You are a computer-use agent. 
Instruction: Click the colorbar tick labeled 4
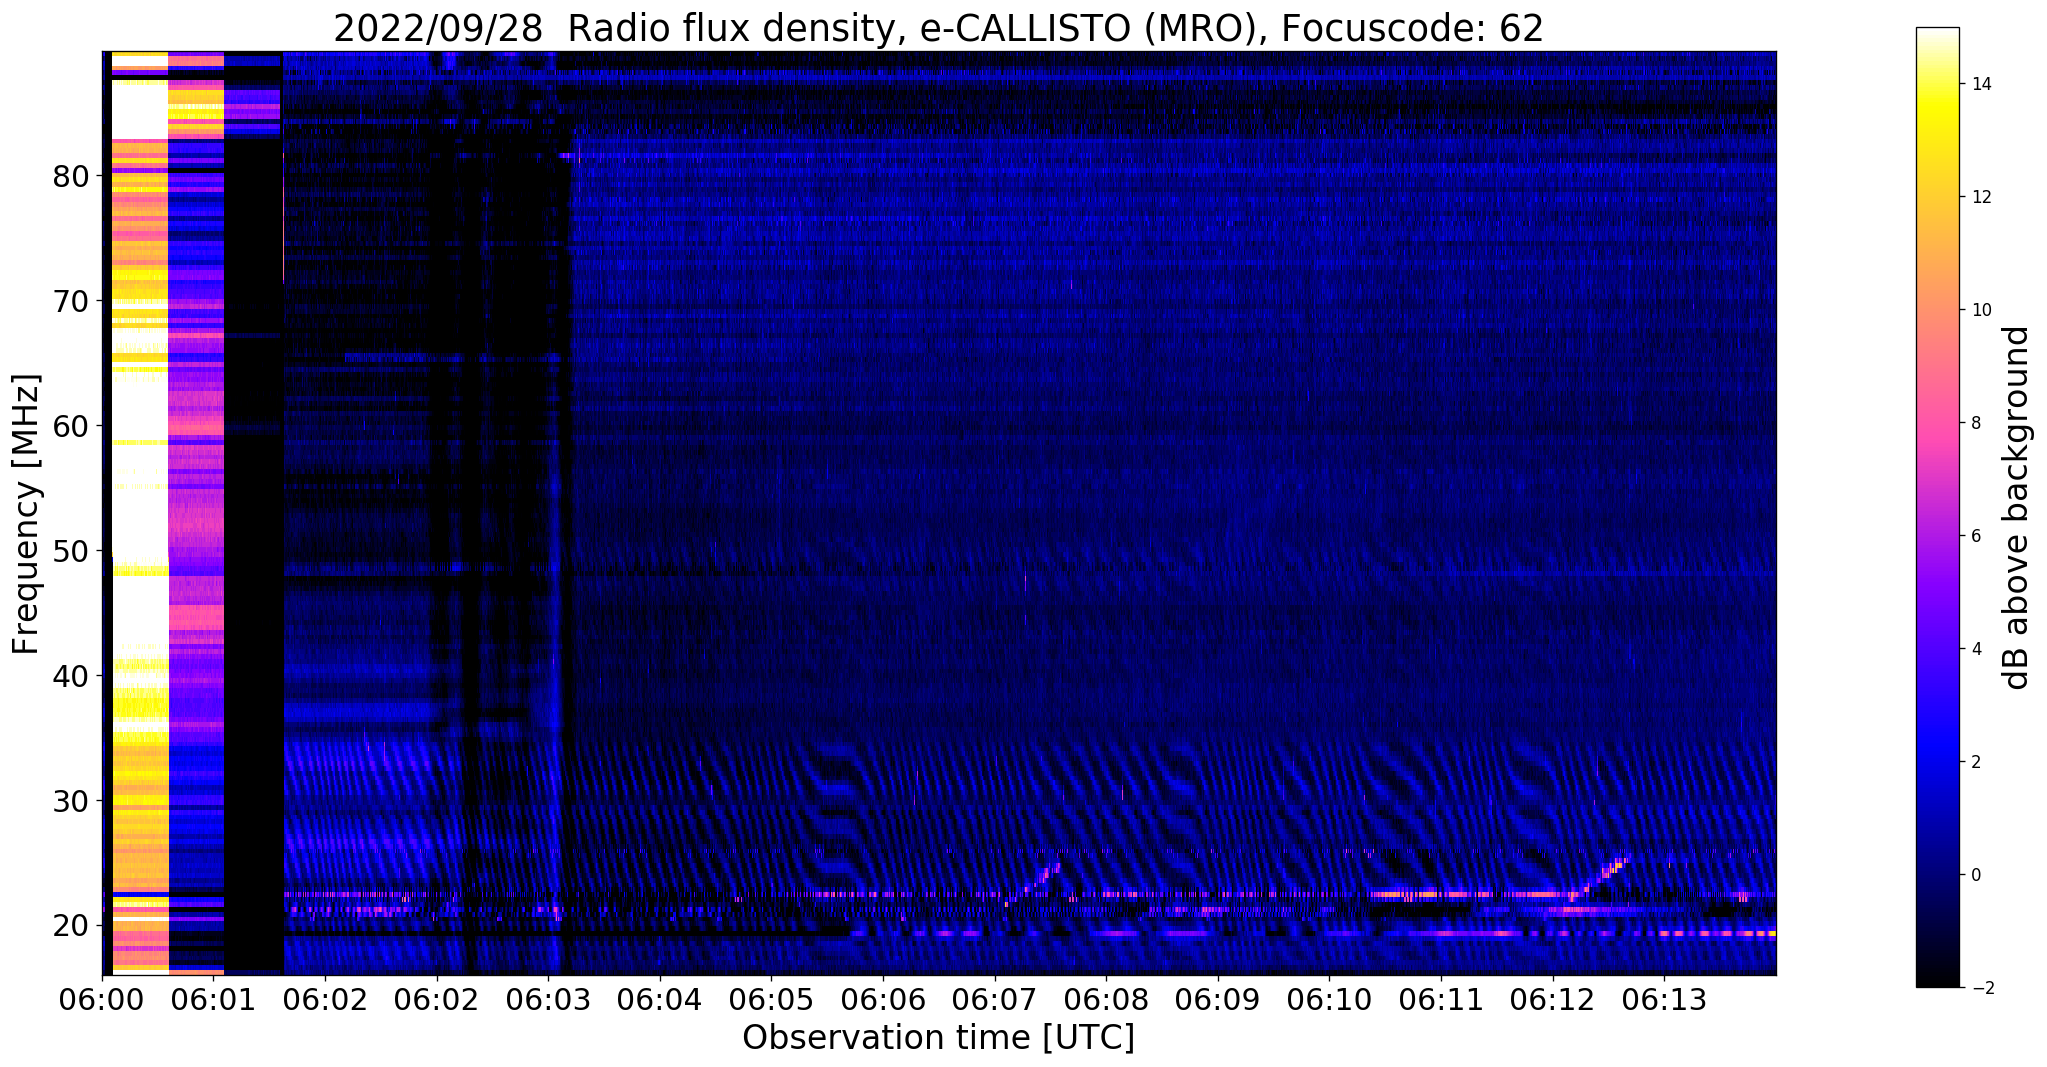(1975, 649)
